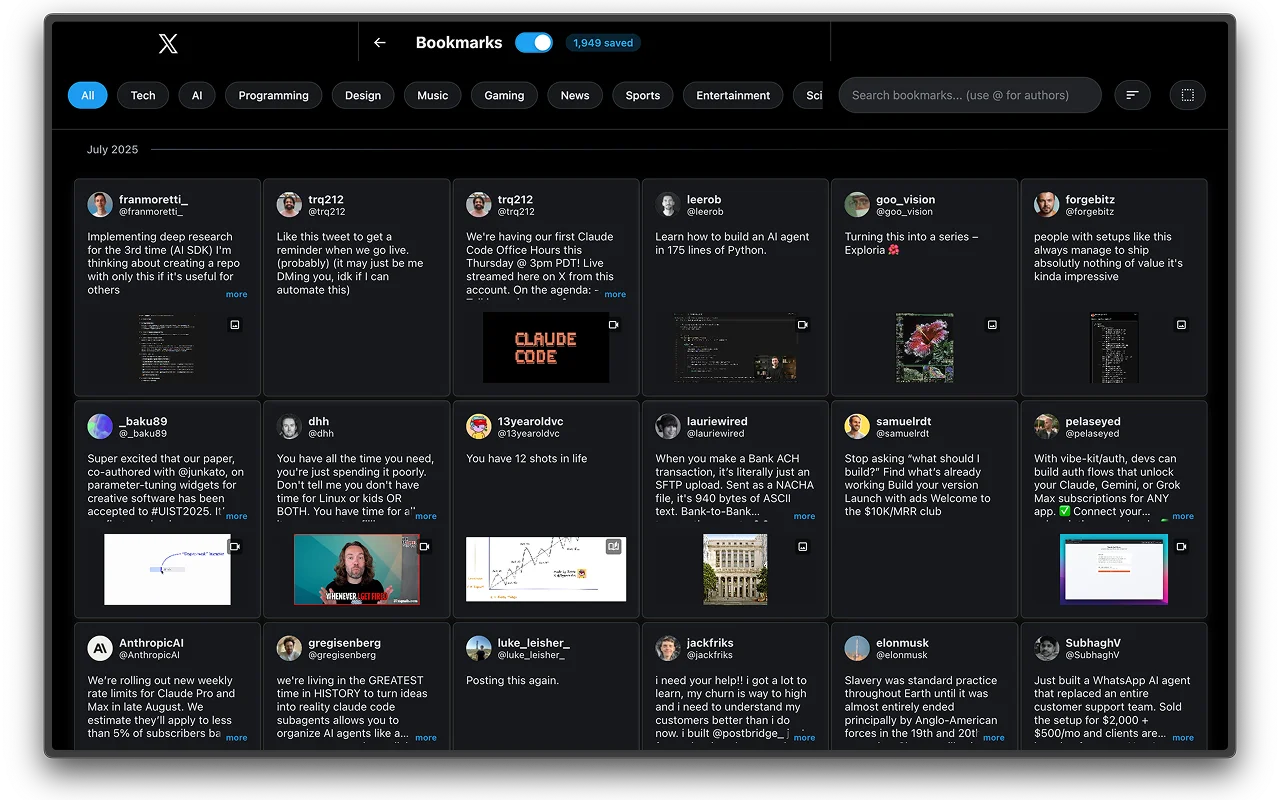Expand 'more' on franmoretti_ post

[236, 294]
